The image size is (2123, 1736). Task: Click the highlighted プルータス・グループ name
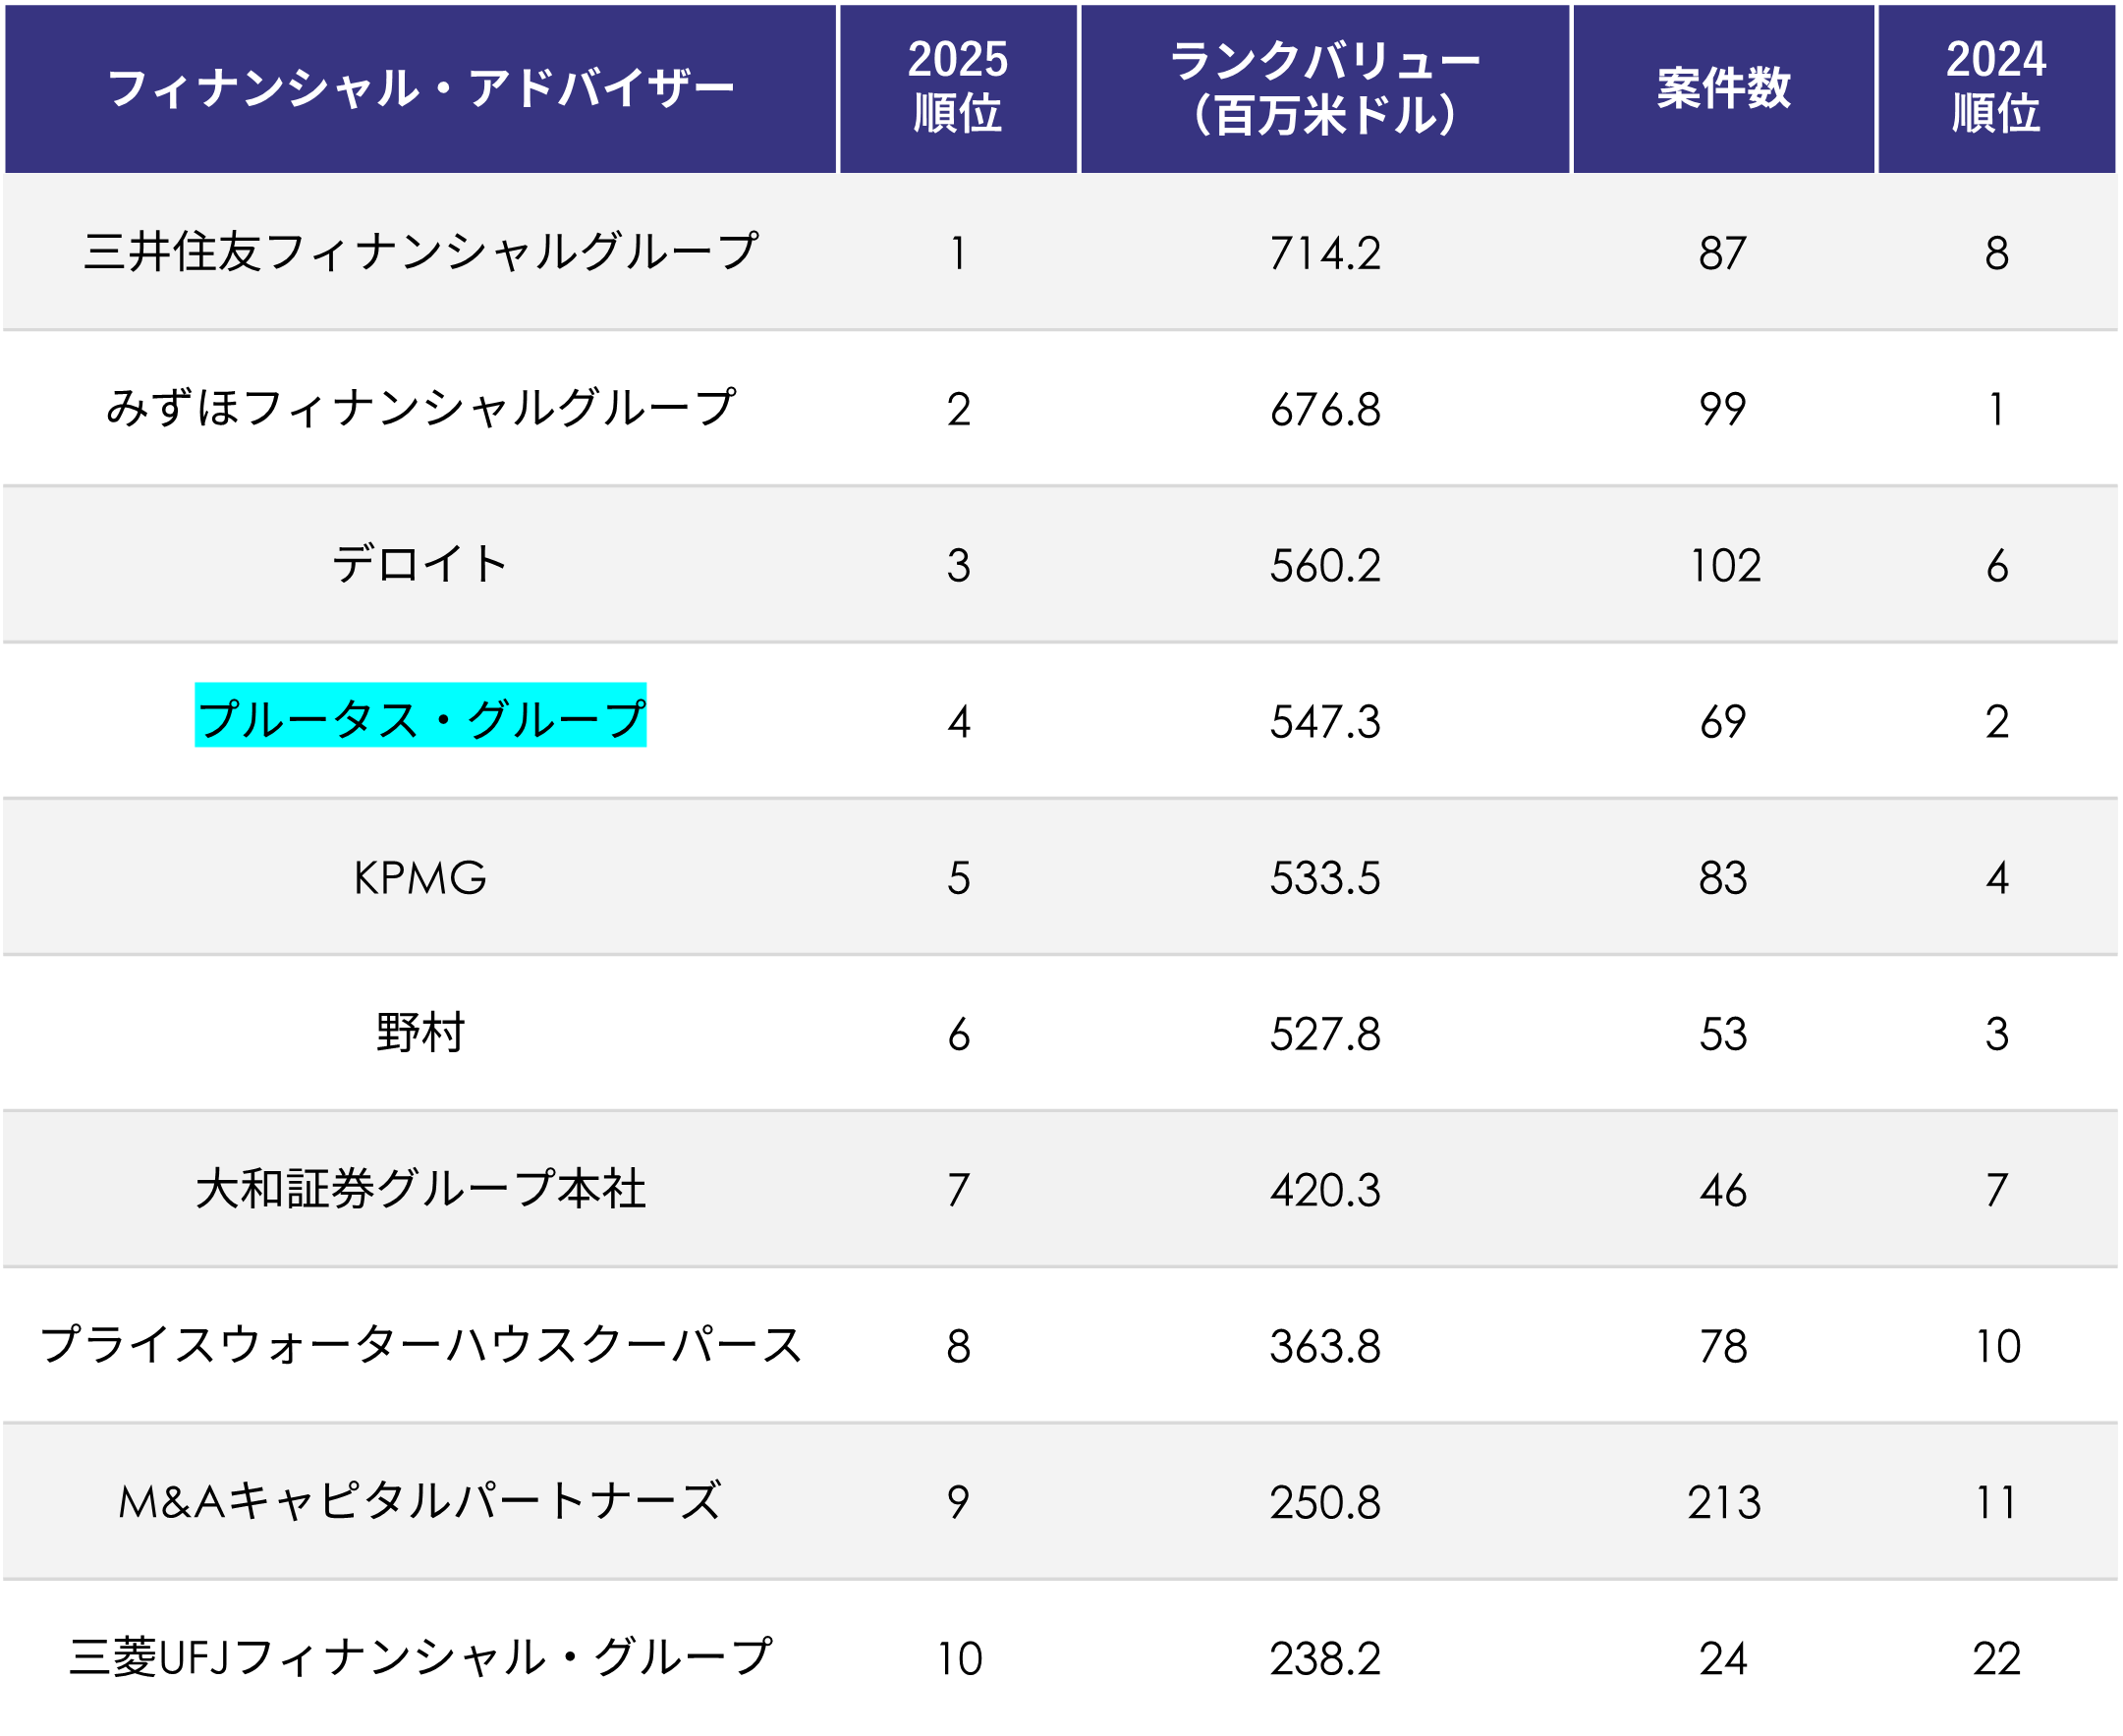420,718
